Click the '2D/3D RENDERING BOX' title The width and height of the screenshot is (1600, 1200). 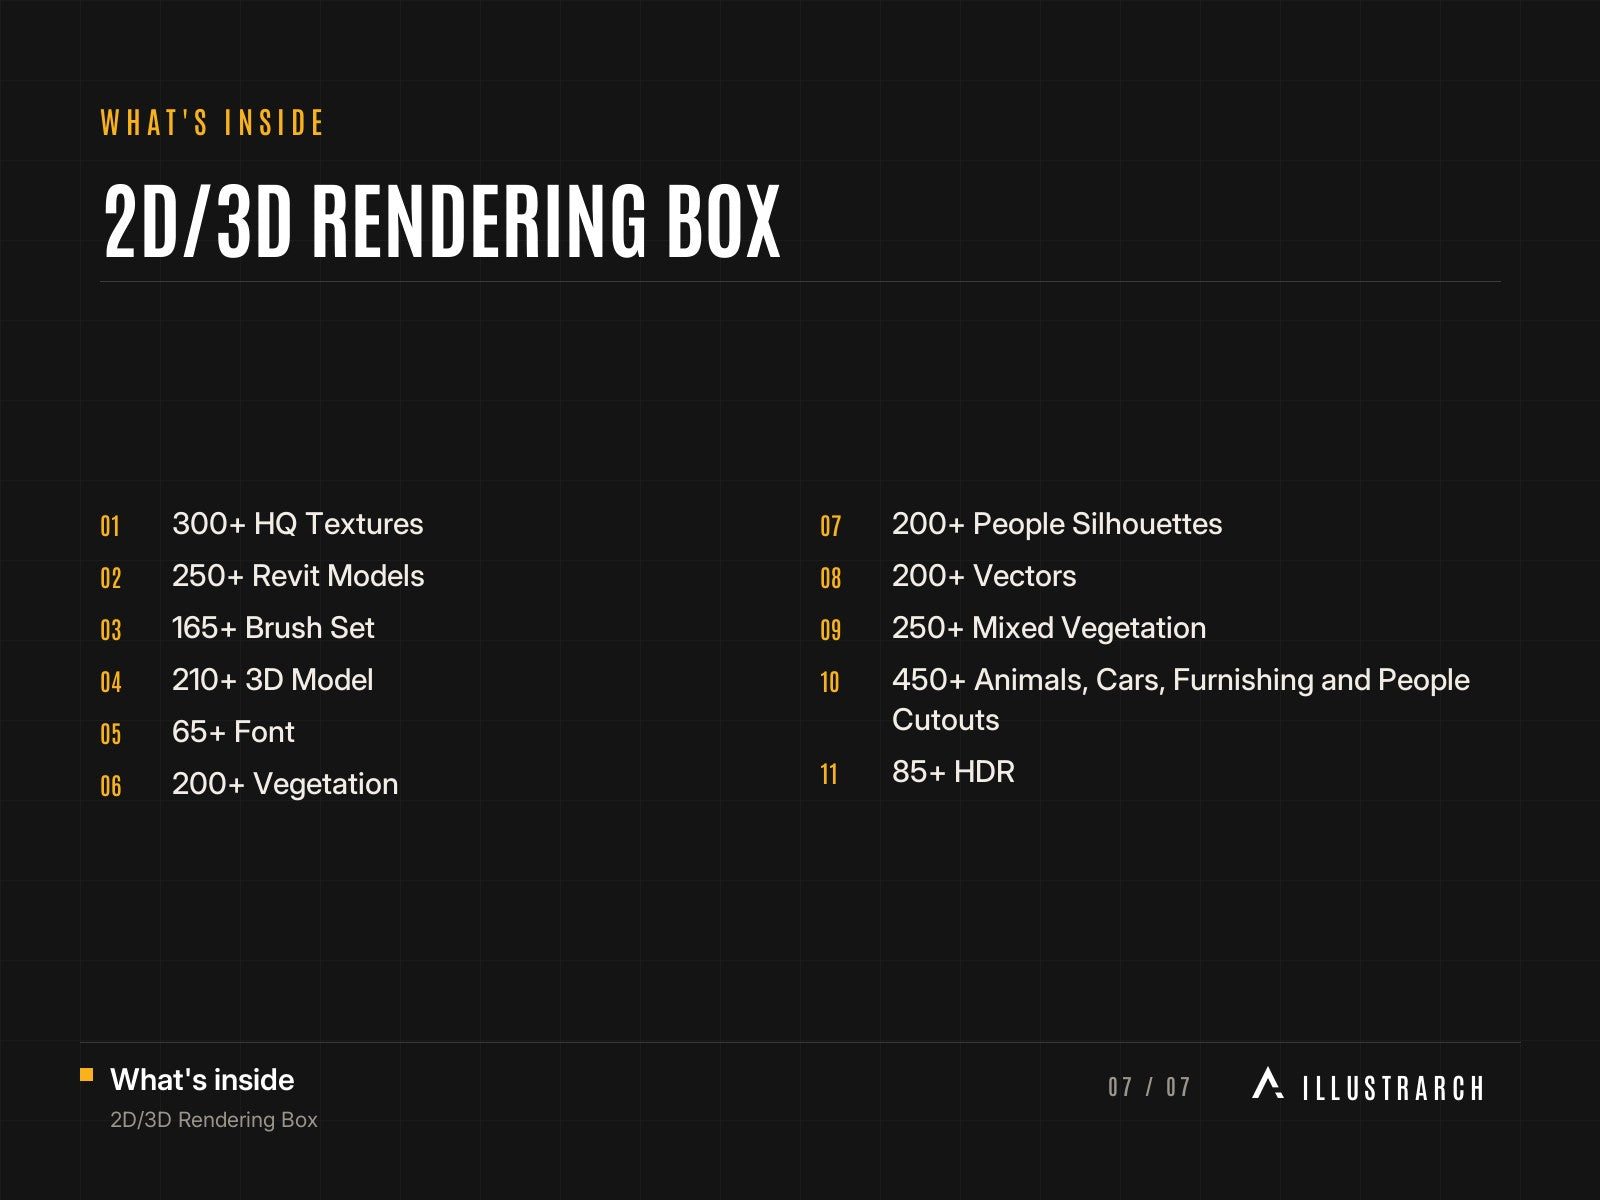tap(442, 222)
